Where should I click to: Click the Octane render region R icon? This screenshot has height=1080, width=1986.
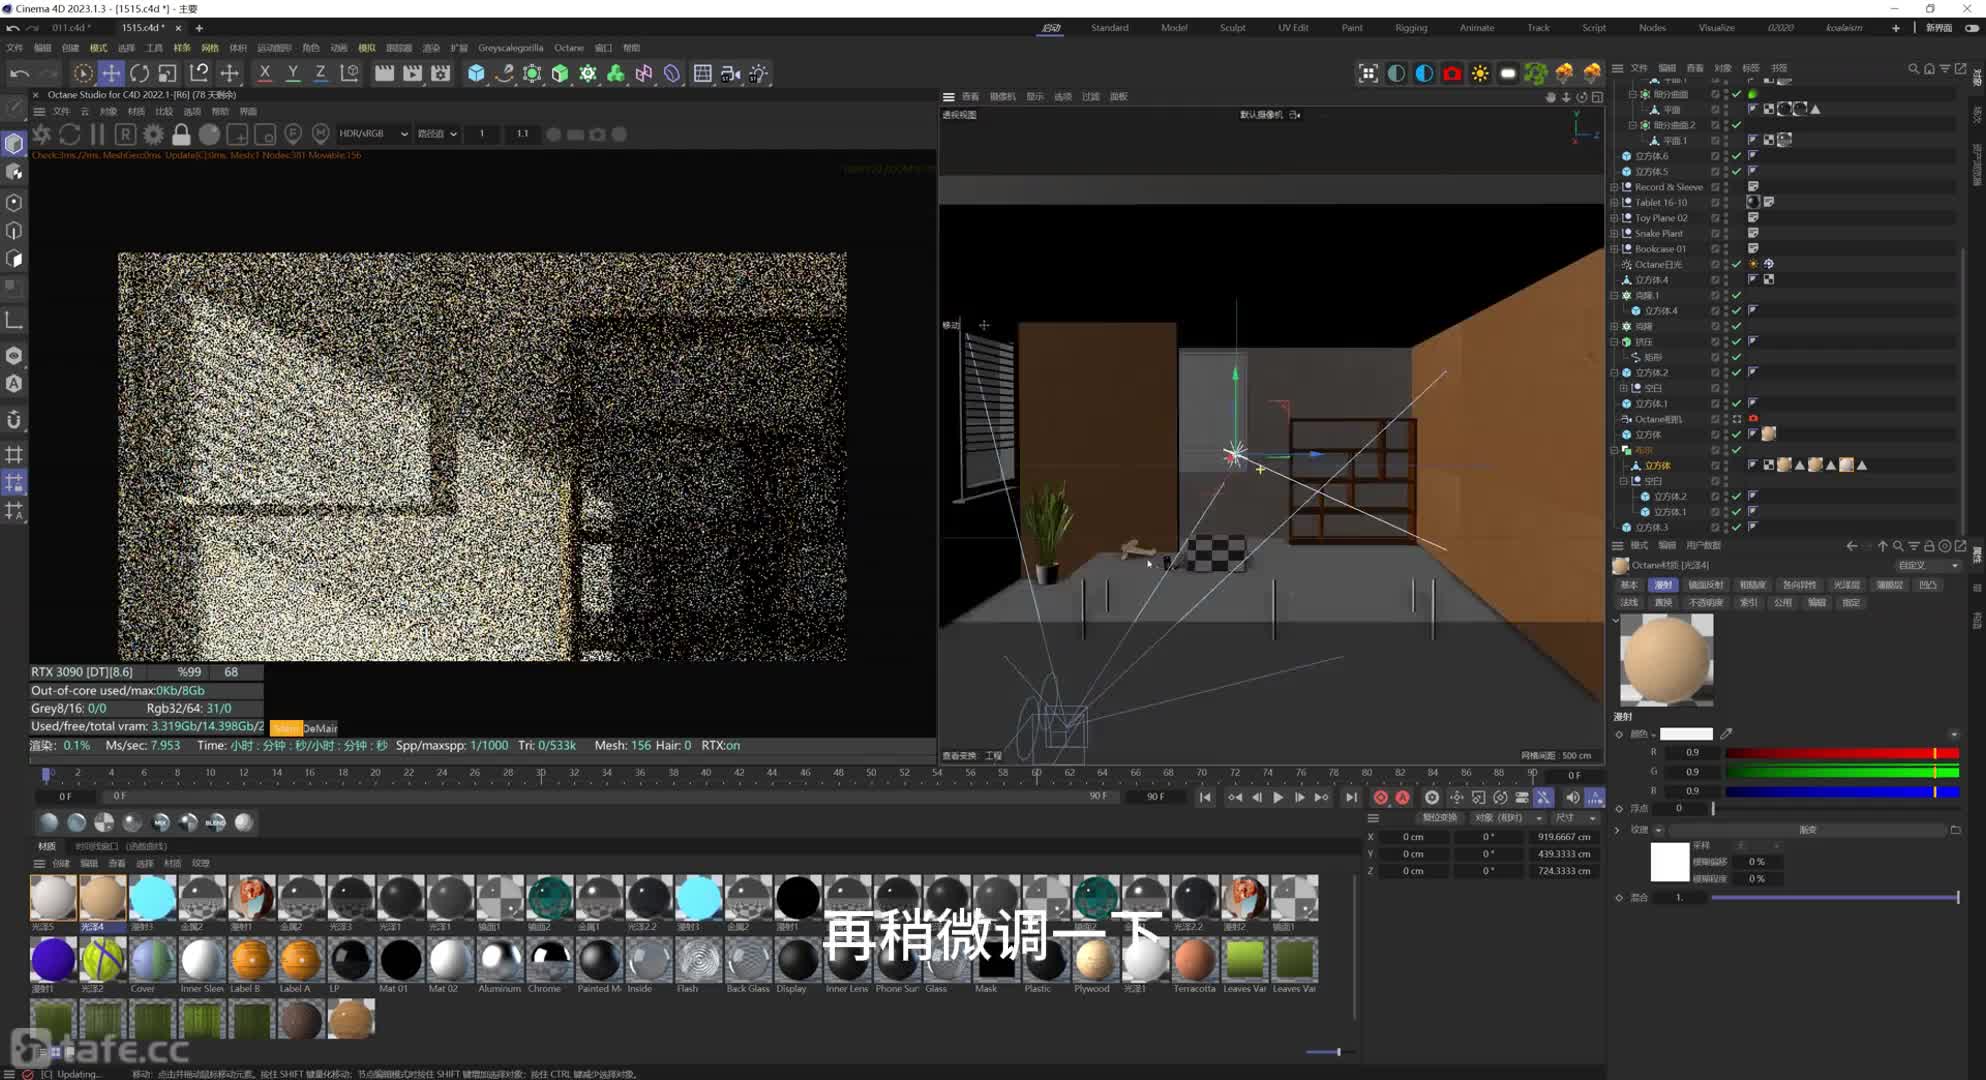point(125,134)
